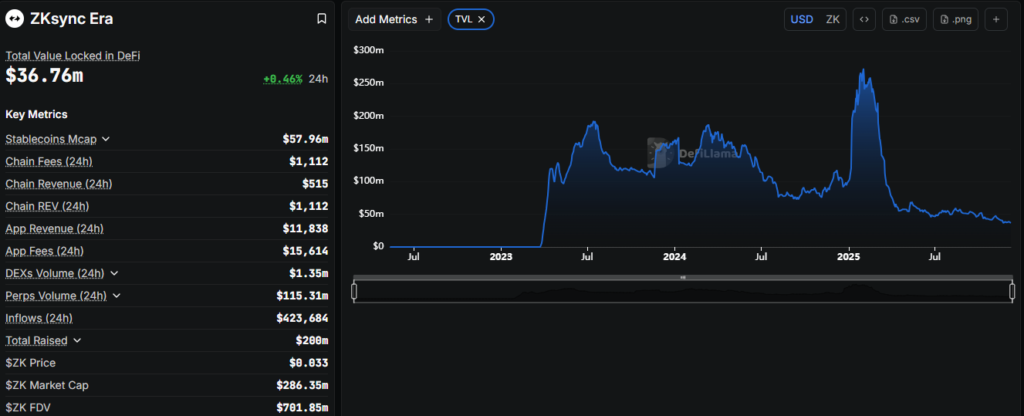Click the App Revenue (24h) label
The height and width of the screenshot is (416, 1024).
tap(54, 228)
